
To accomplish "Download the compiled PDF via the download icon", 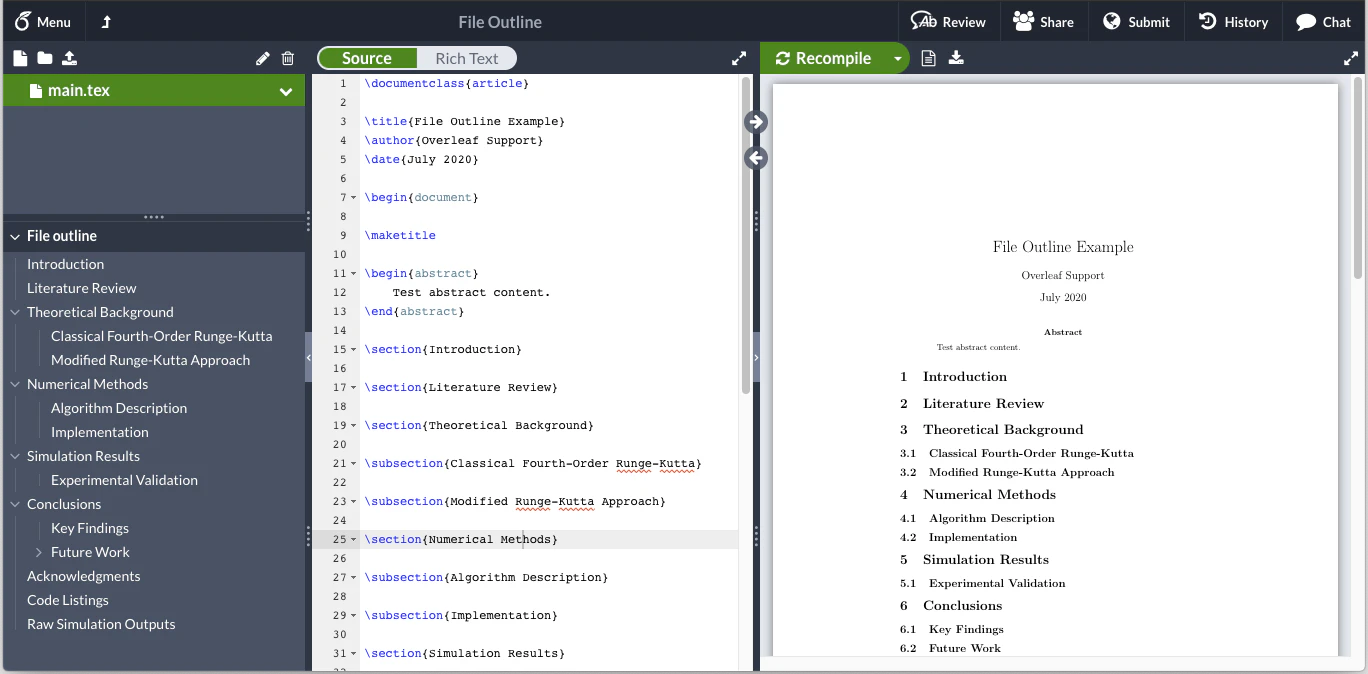I will [955, 58].
